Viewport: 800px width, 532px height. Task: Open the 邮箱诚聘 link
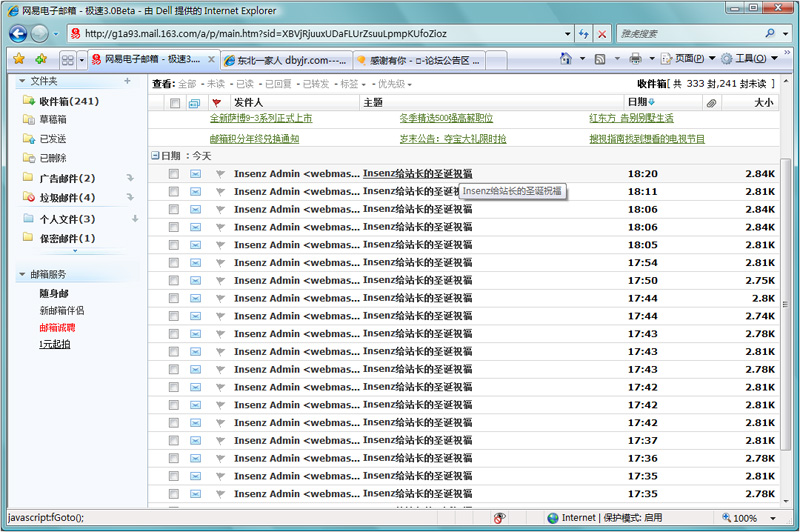tap(57, 327)
